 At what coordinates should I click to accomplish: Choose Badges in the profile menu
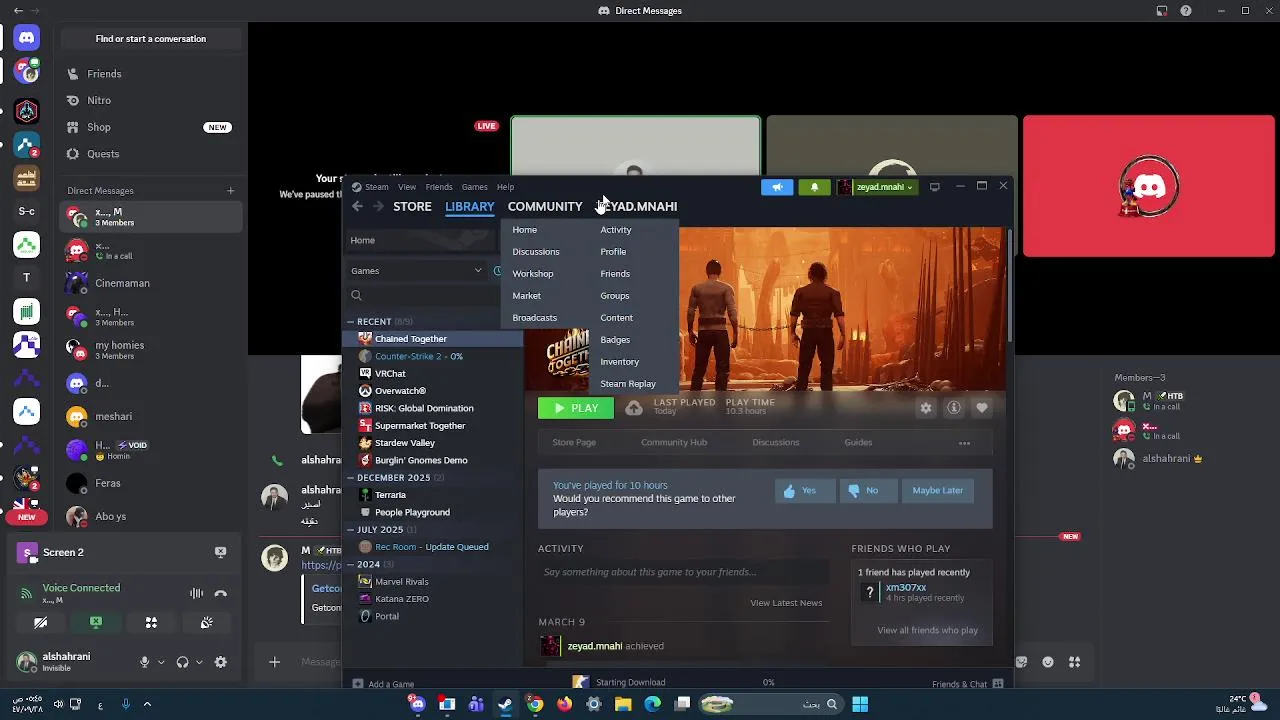click(615, 340)
